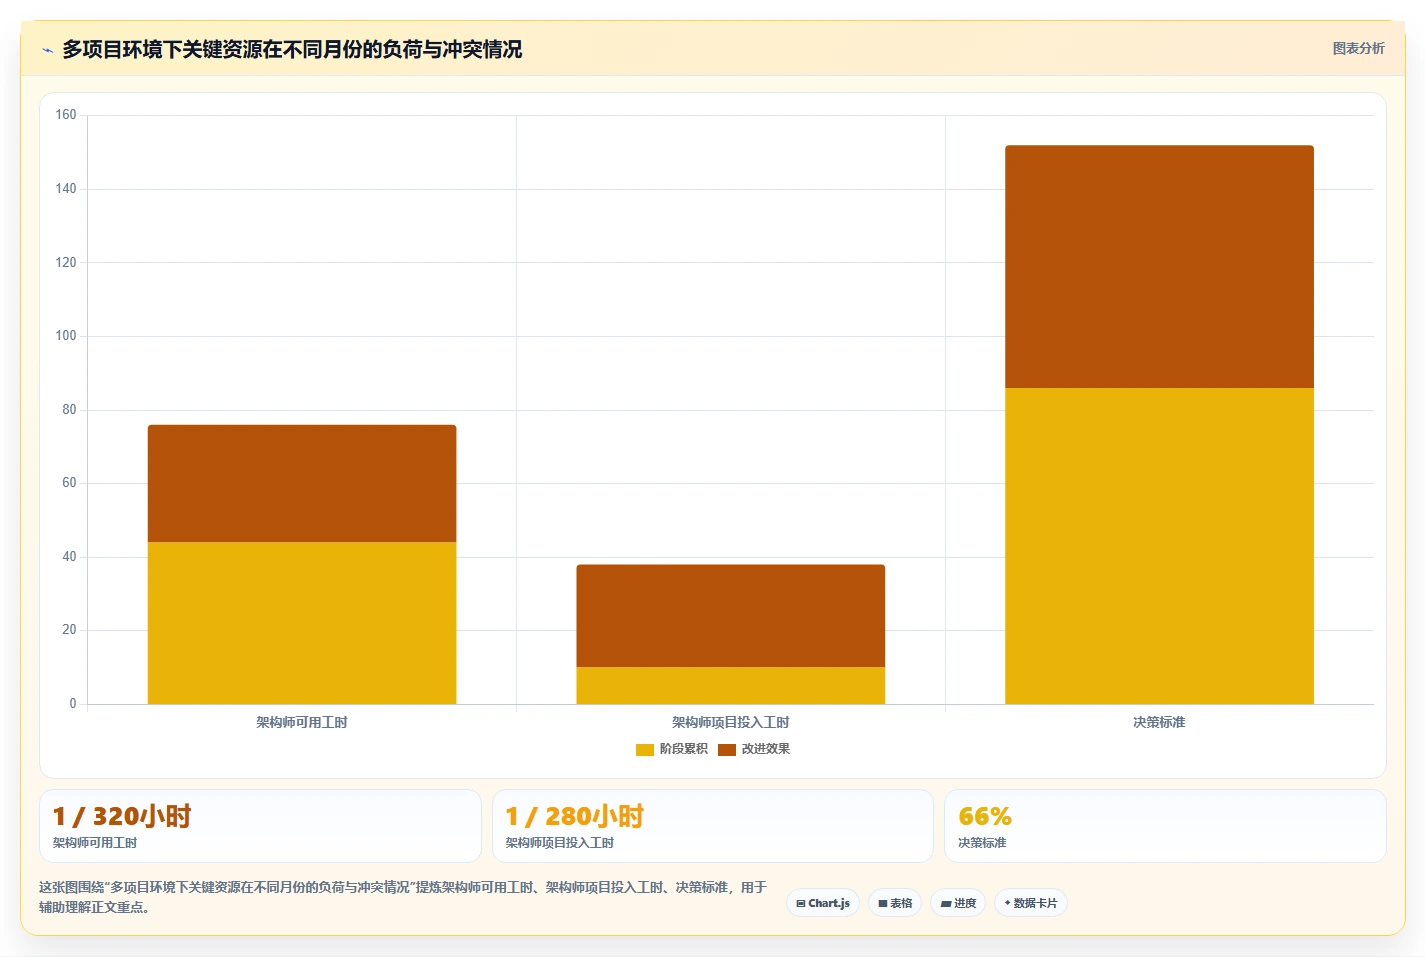Click the yellow segment of 架构师可用工时 bar
The image size is (1426, 957).
[302, 623]
